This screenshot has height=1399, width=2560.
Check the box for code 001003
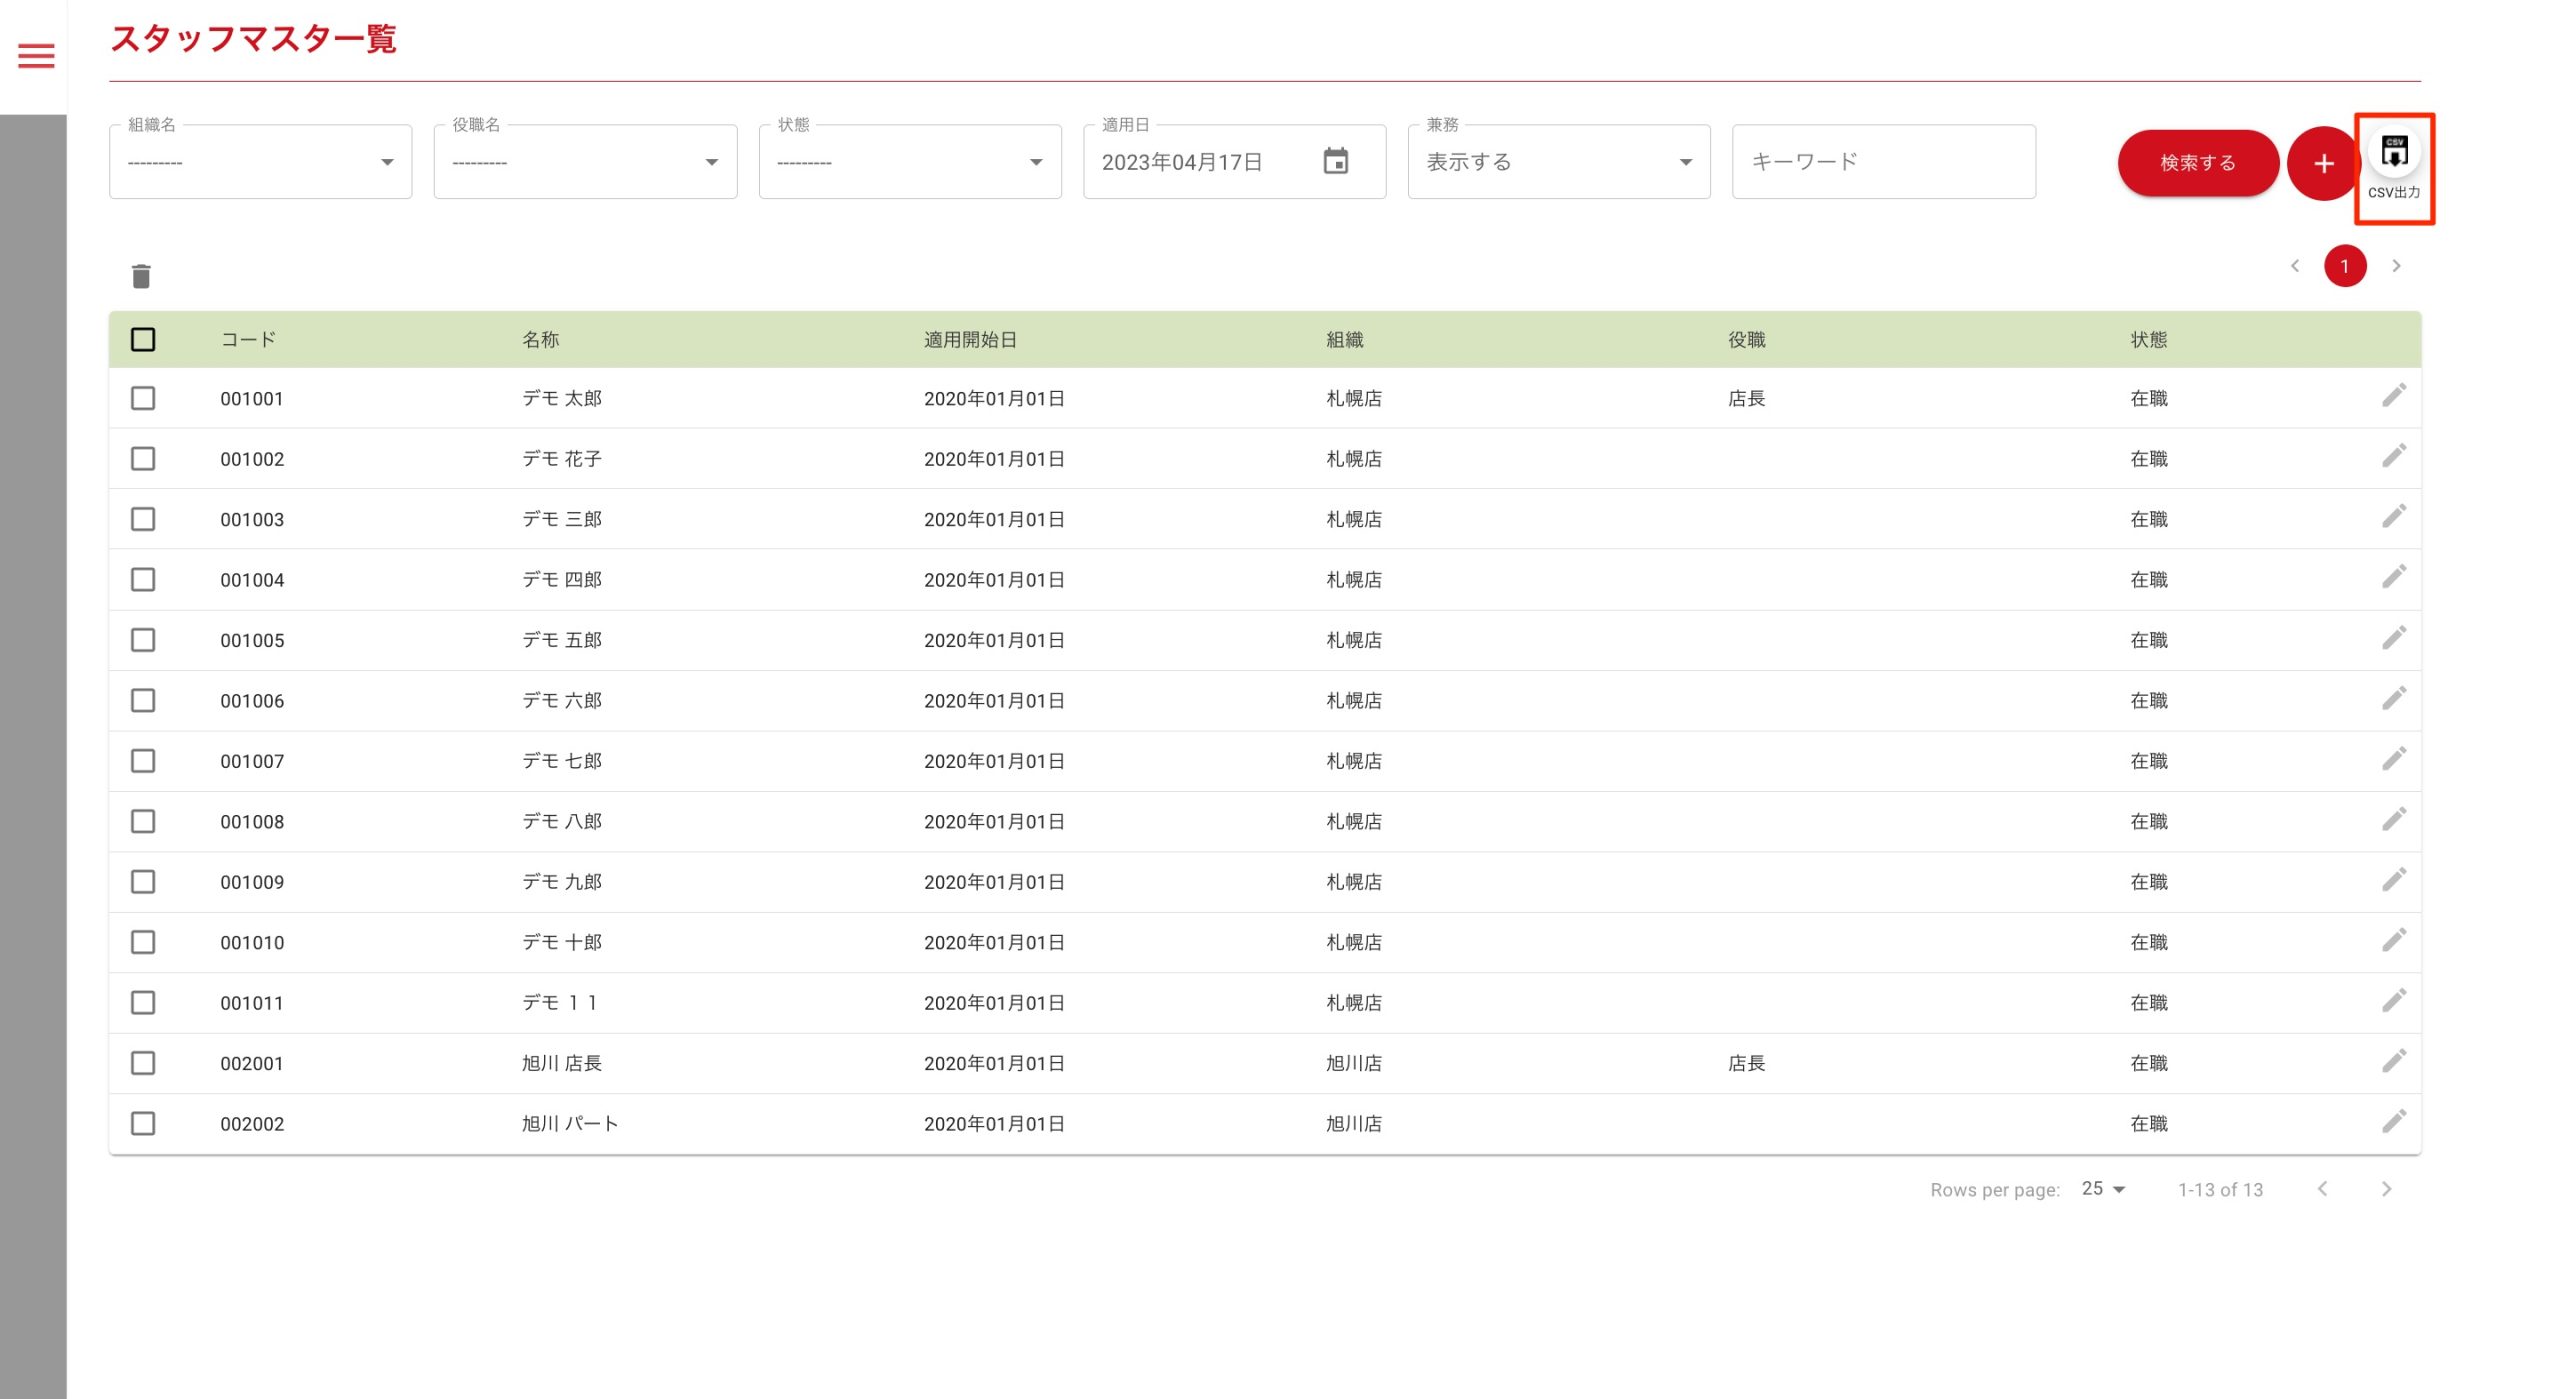click(x=143, y=519)
